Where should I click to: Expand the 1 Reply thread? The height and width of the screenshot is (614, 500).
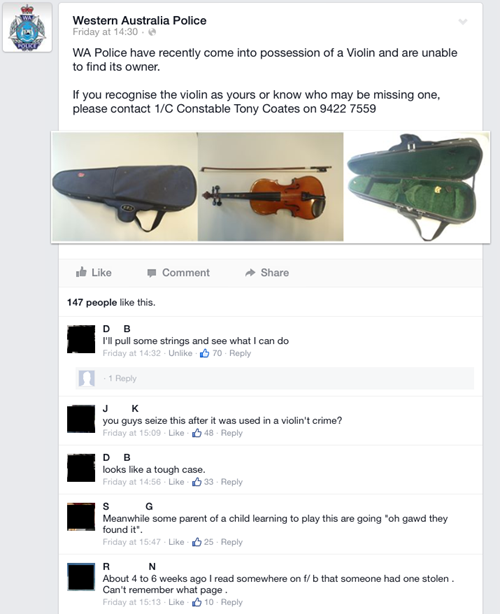122,378
